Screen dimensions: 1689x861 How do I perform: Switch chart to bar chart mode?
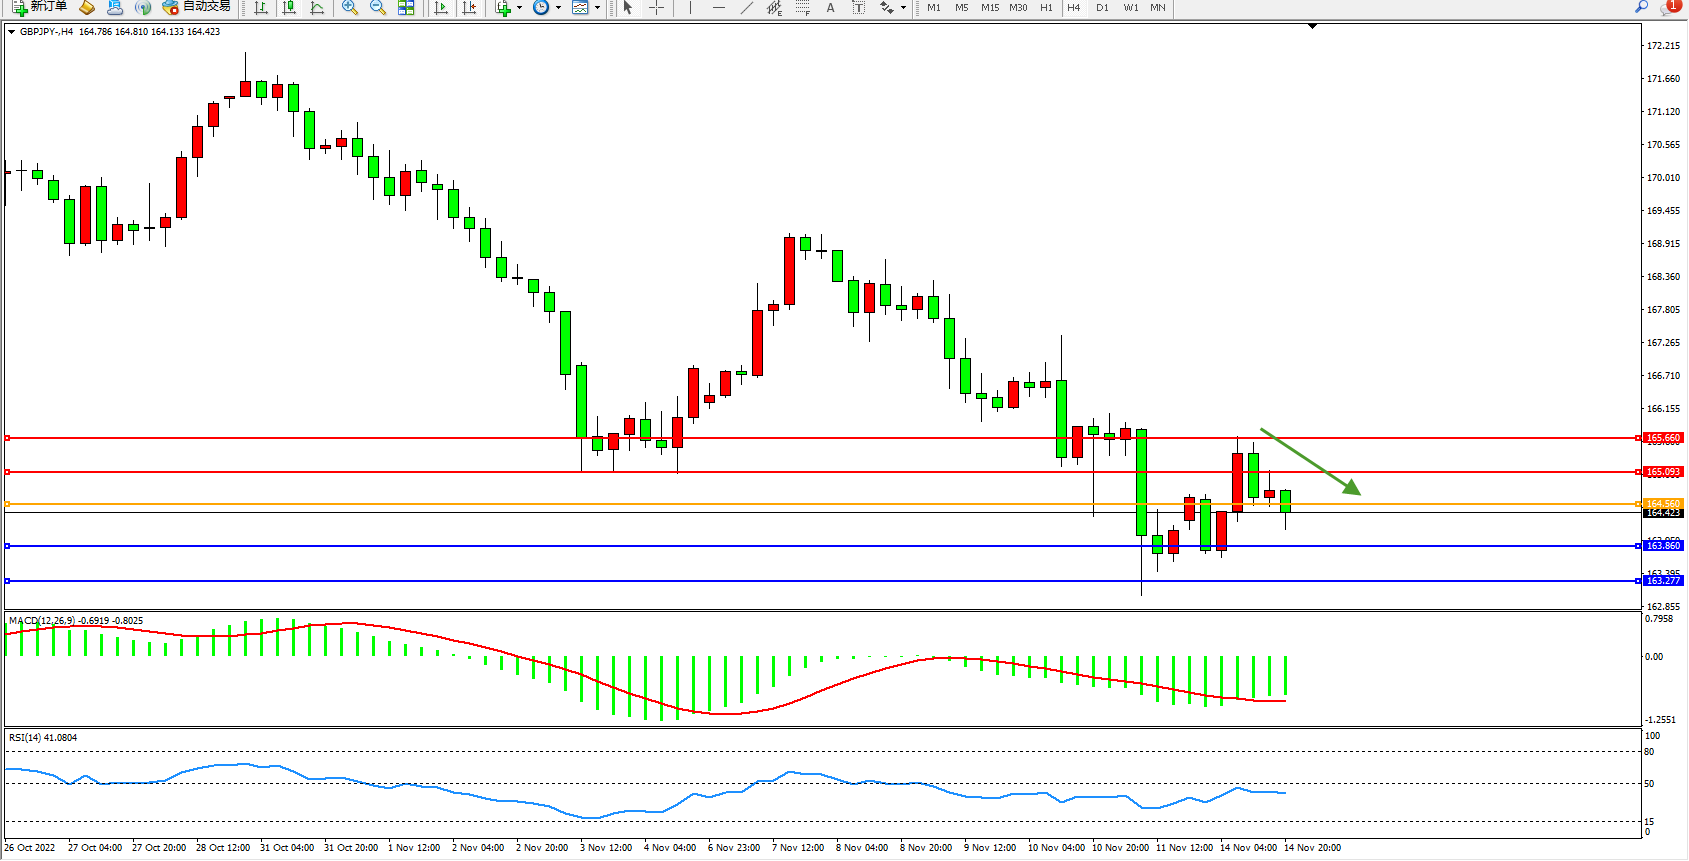tap(261, 8)
